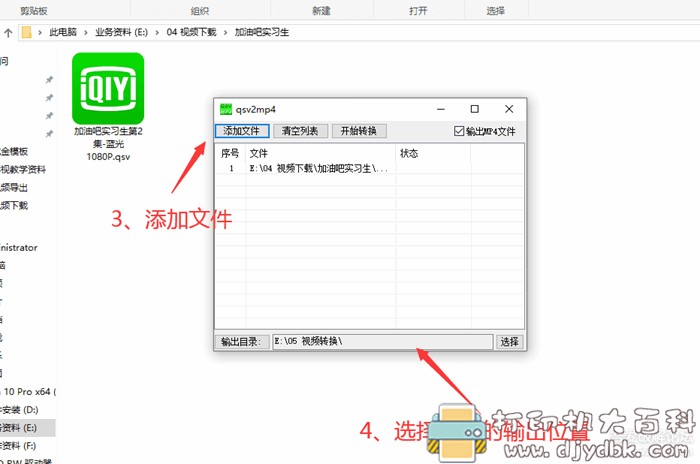Click 加油吧实习生 in the address path

pyautogui.click(x=262, y=32)
